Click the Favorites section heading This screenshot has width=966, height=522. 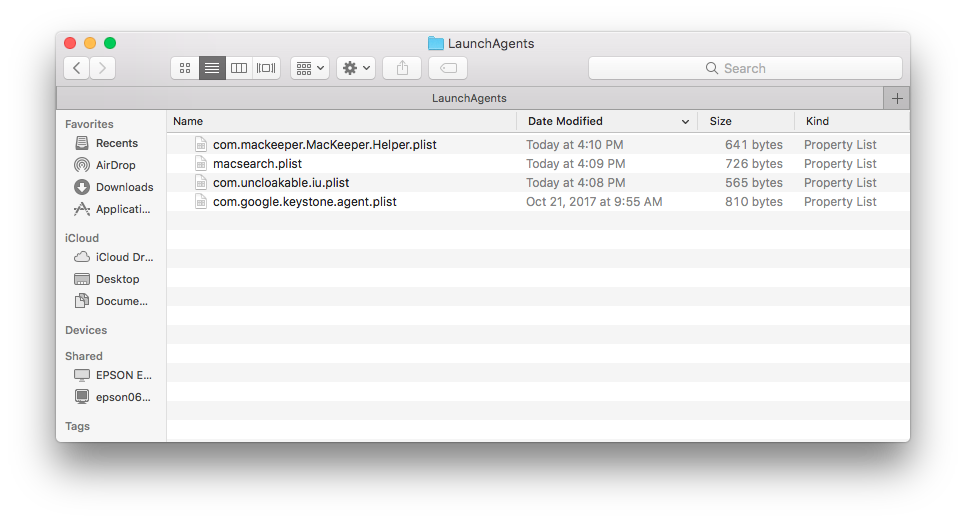(89, 124)
